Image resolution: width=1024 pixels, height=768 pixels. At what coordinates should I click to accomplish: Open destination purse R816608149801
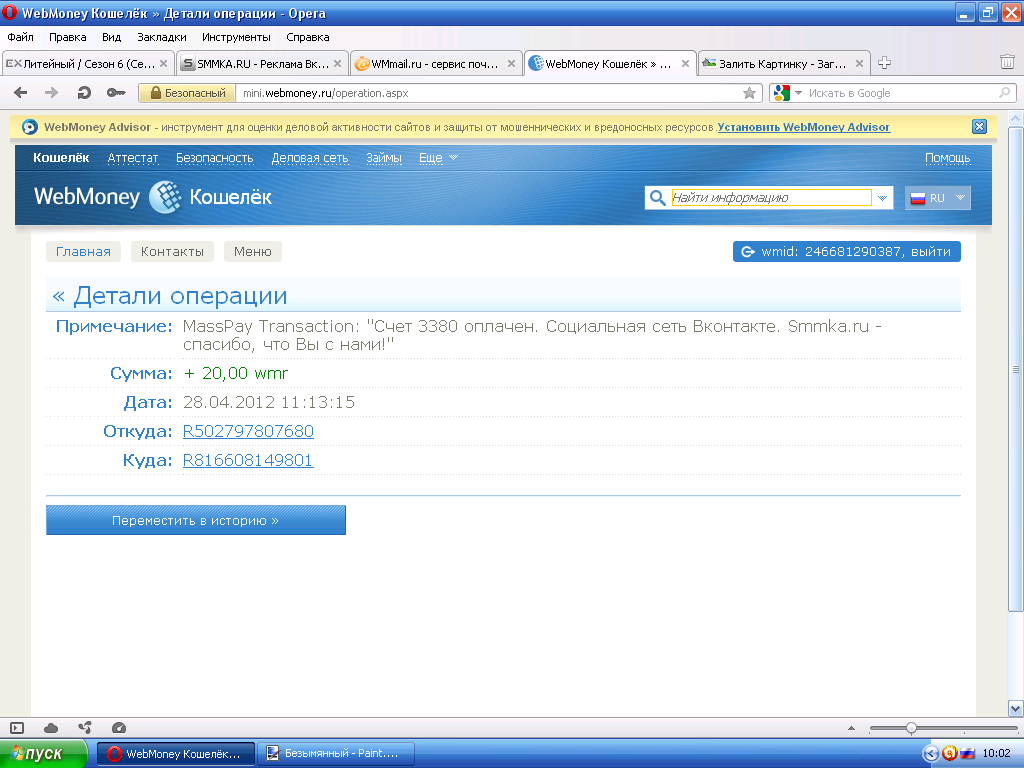pyautogui.click(x=248, y=460)
